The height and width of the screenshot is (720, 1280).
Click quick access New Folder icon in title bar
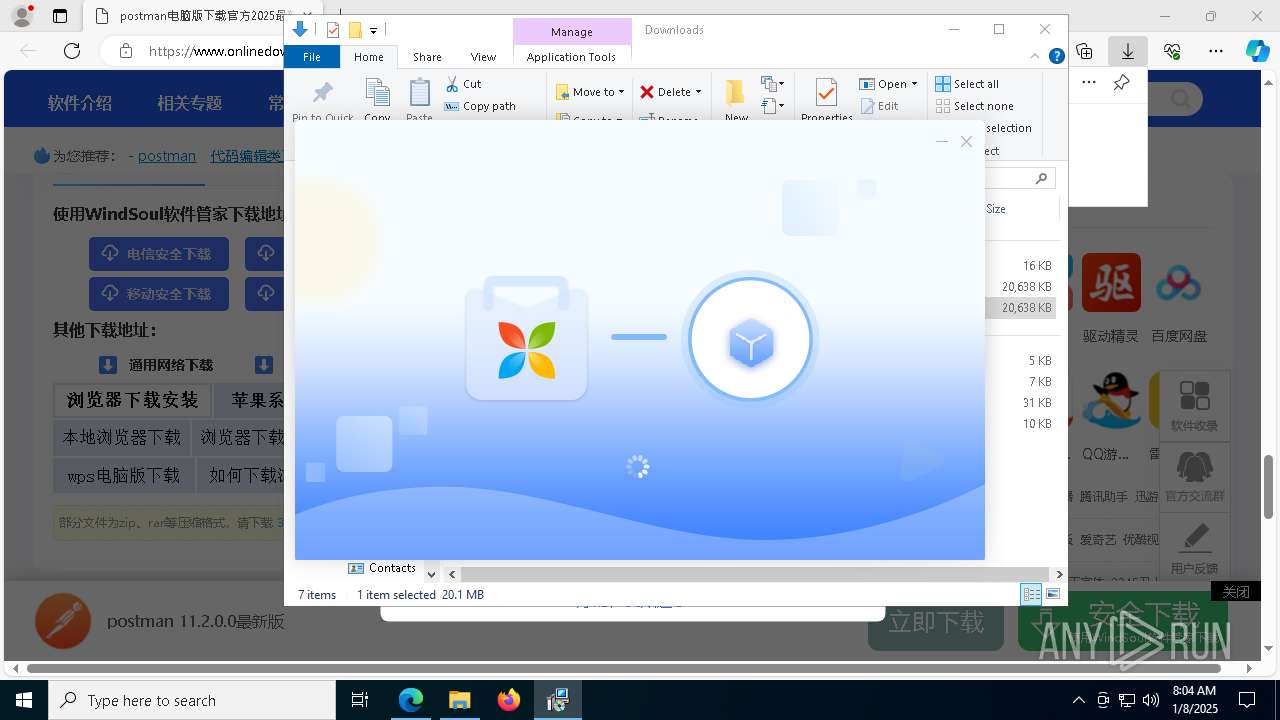(355, 30)
